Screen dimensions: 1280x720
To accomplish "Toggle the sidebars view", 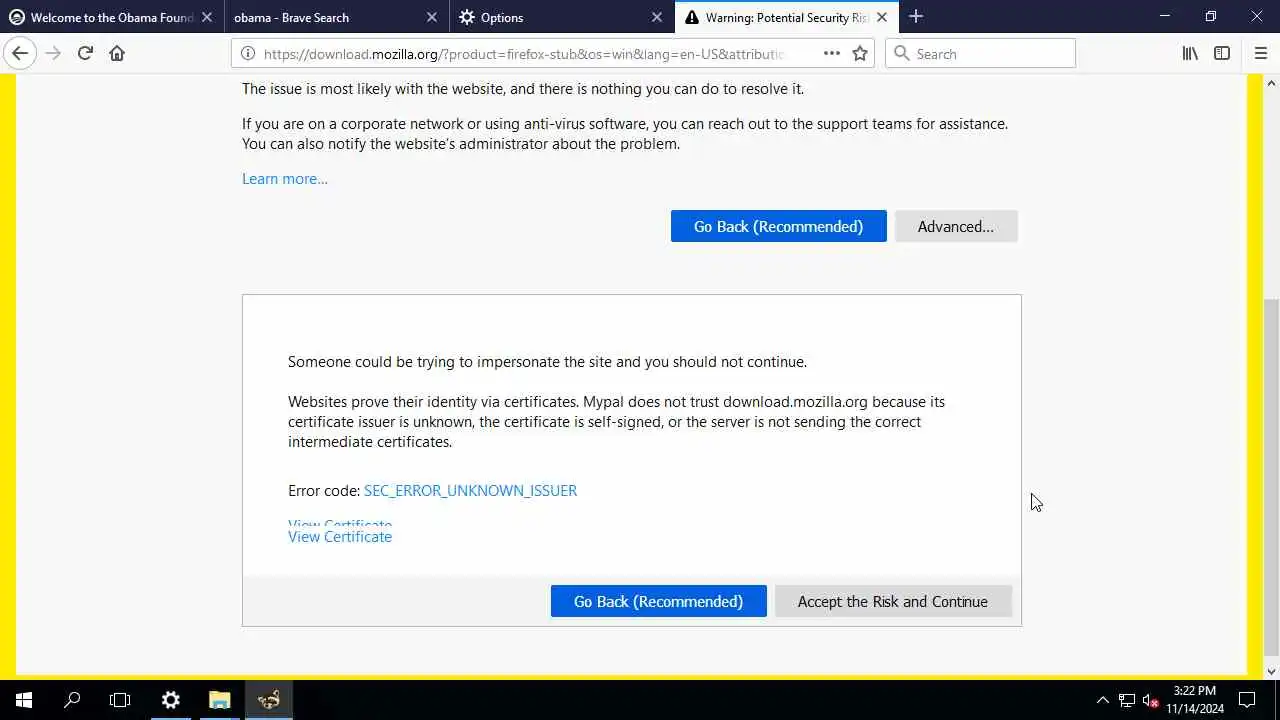I will tap(1222, 54).
